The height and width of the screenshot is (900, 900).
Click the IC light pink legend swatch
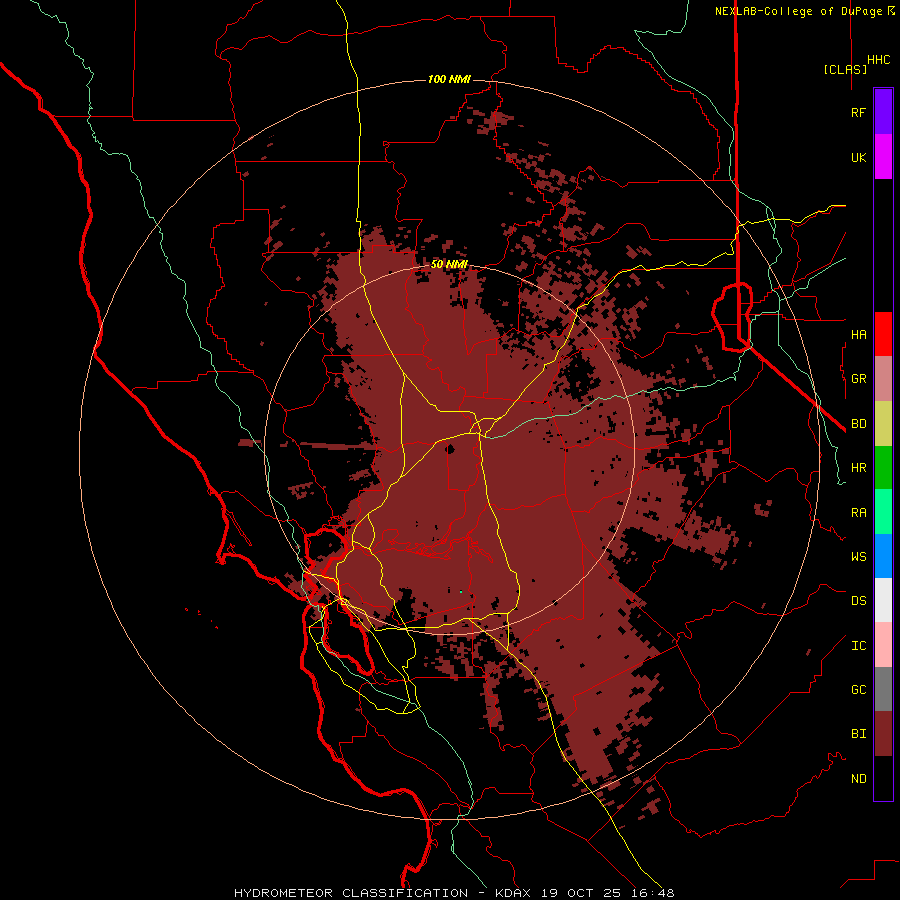pyautogui.click(x=883, y=645)
